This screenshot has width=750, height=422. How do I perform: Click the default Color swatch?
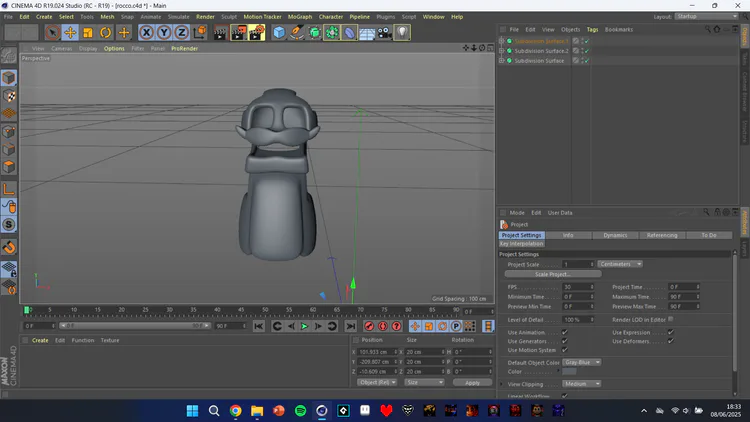pos(569,372)
